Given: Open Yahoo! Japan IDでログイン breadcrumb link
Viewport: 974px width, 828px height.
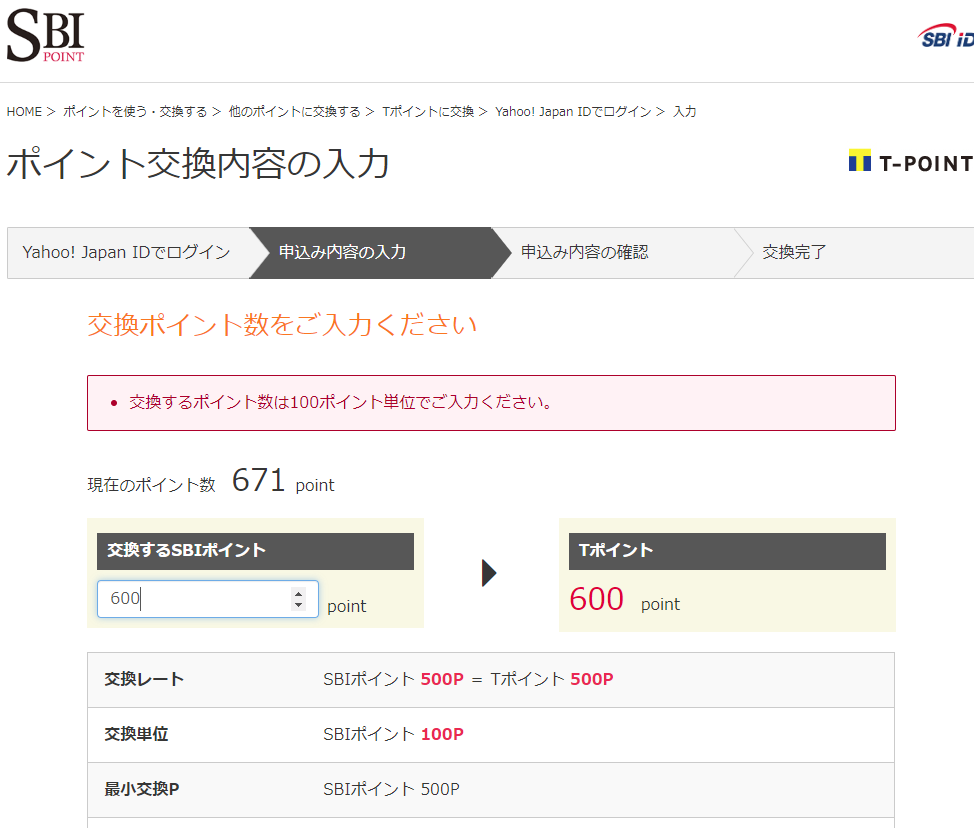Looking at the screenshot, I should (573, 112).
